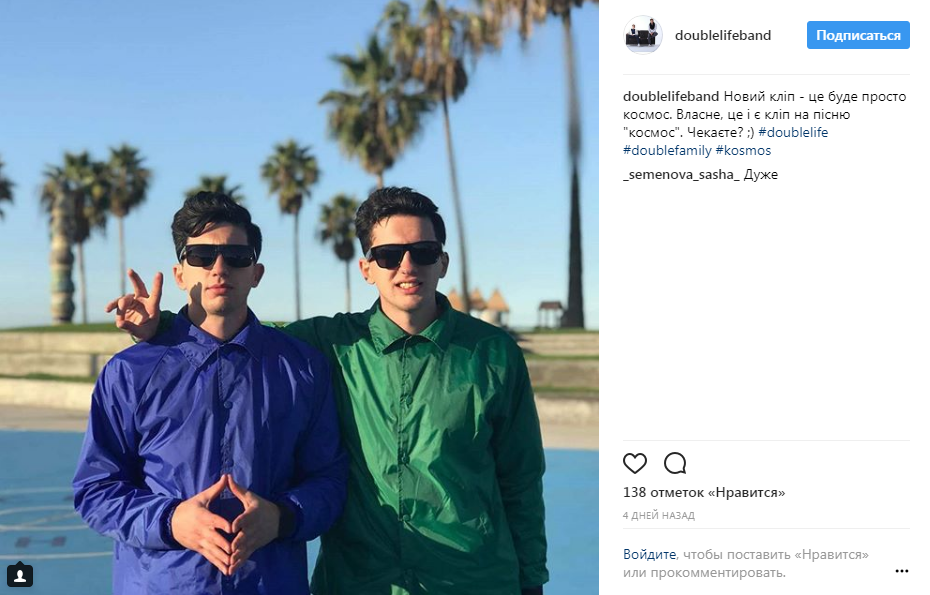The height and width of the screenshot is (595, 930).
Task: Open the 4 ДНЕЙ НАЗАД timestamp
Action: pos(658,516)
